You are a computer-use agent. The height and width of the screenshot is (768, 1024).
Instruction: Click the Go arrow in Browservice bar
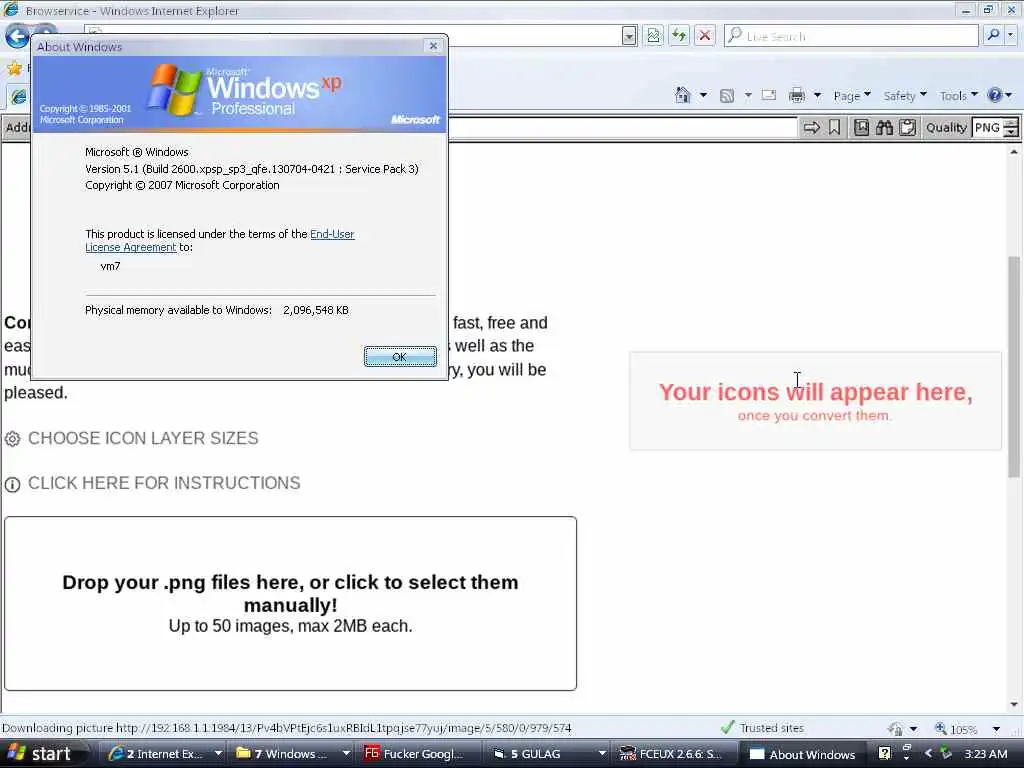pos(812,127)
